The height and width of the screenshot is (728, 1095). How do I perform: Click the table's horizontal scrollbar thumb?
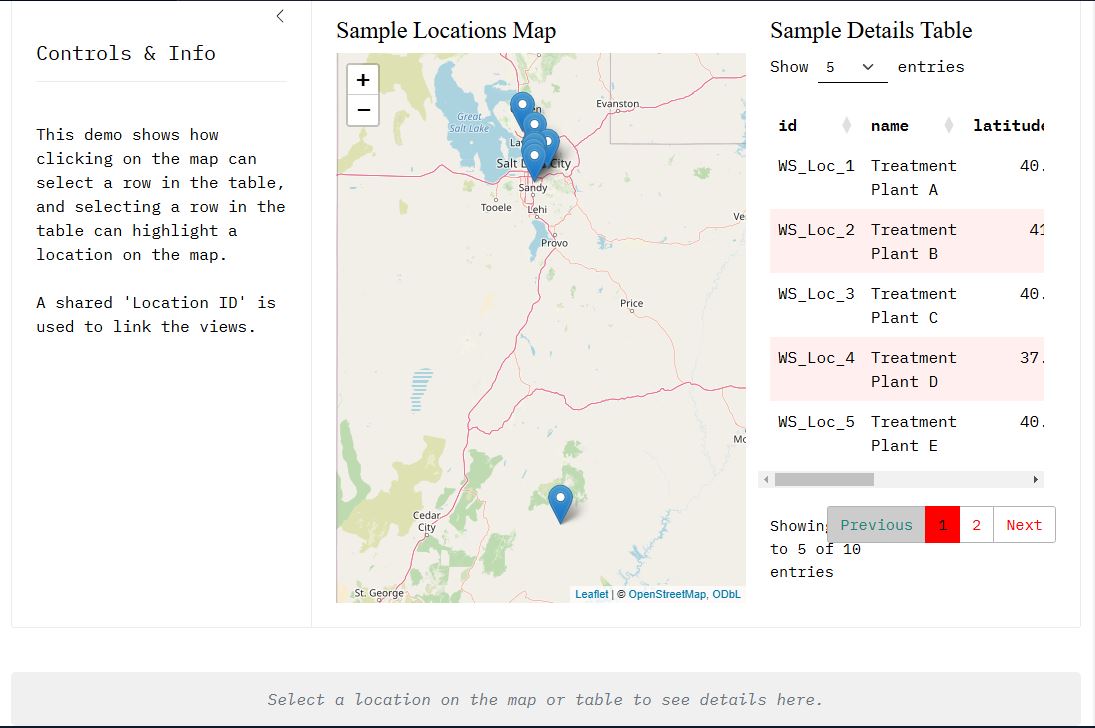[824, 480]
